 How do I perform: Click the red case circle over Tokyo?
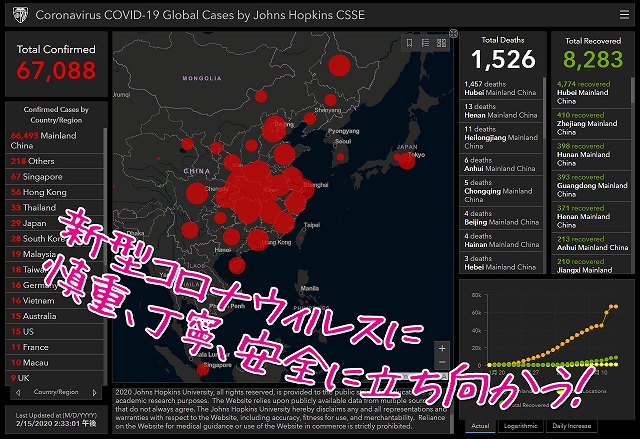click(x=407, y=160)
